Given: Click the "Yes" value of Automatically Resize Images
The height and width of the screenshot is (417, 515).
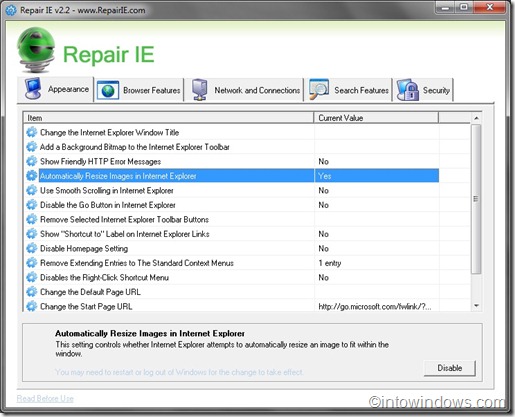Looking at the screenshot, I should pos(324,176).
